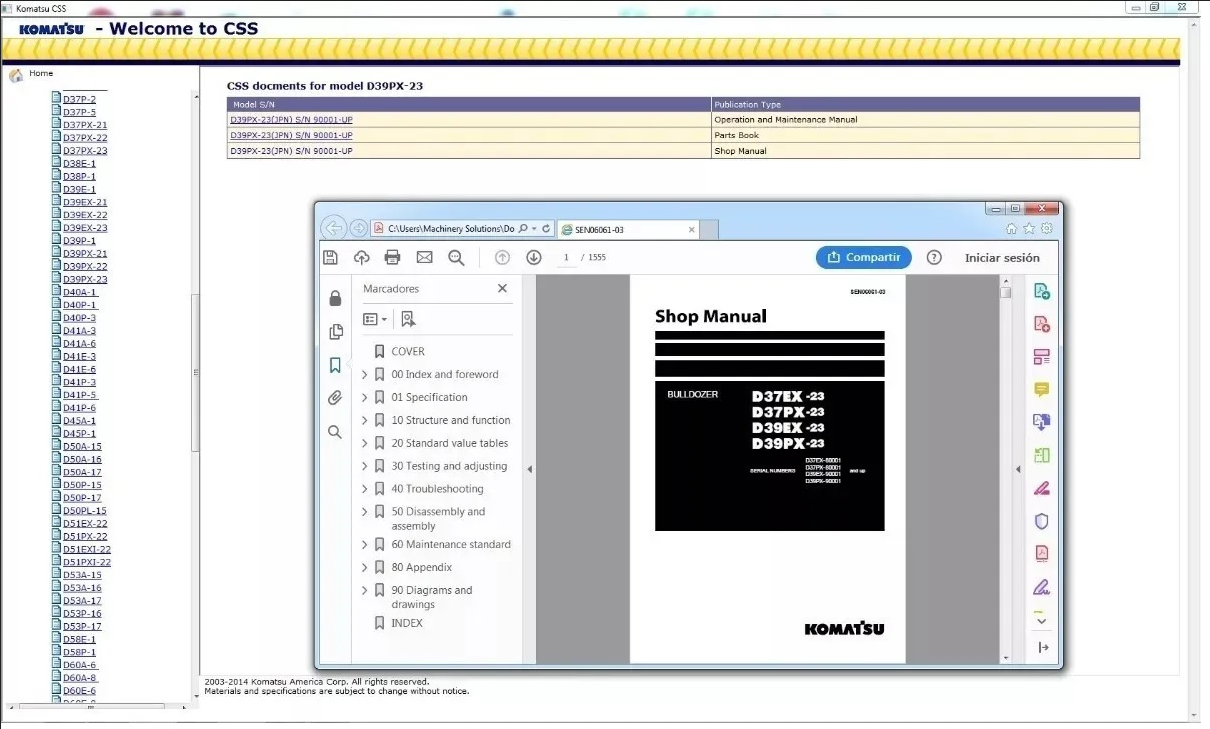Open the bookmark options dropdown menu
1210x729 pixels.
coord(375,319)
